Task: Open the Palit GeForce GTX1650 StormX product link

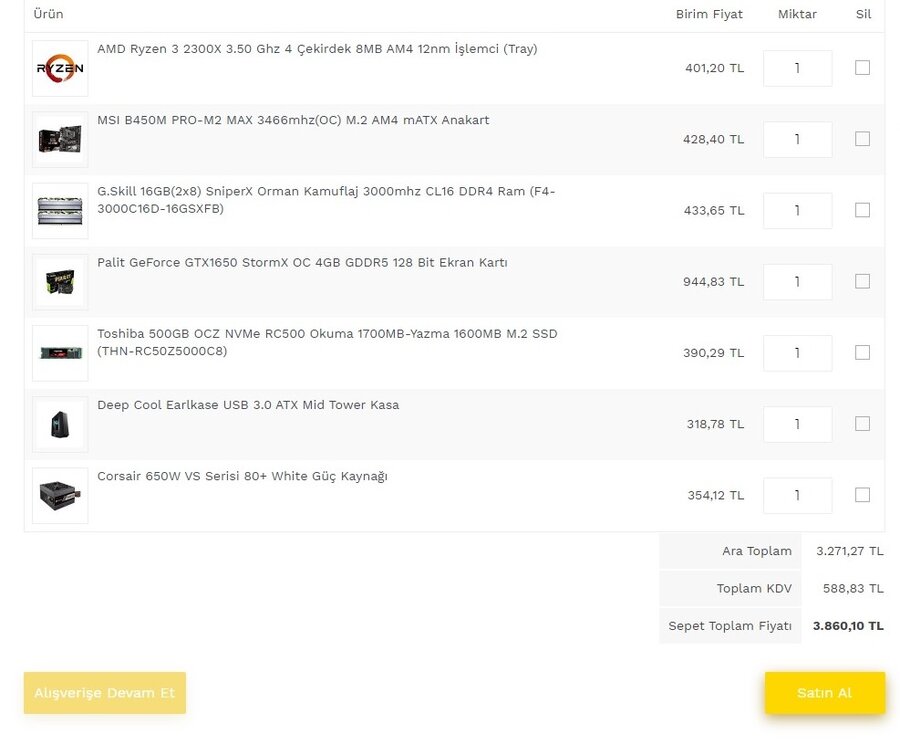Action: coord(302,262)
